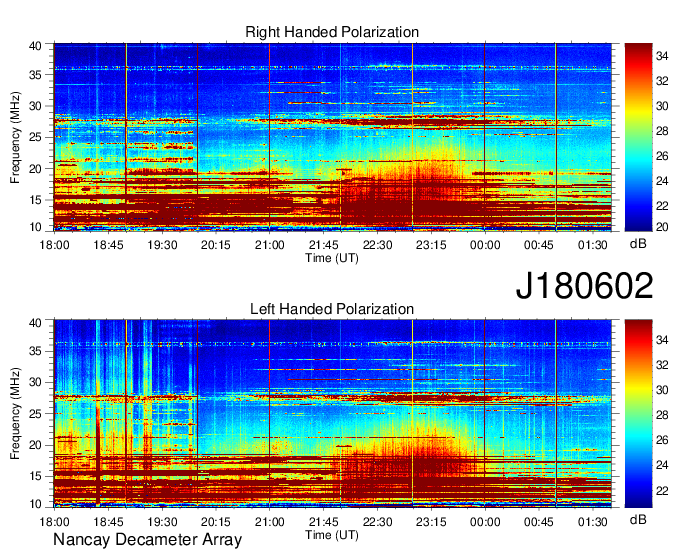The width and height of the screenshot is (680, 552).
Task: Click 19:30 time tick on Right Handed plot
Action: click(162, 245)
